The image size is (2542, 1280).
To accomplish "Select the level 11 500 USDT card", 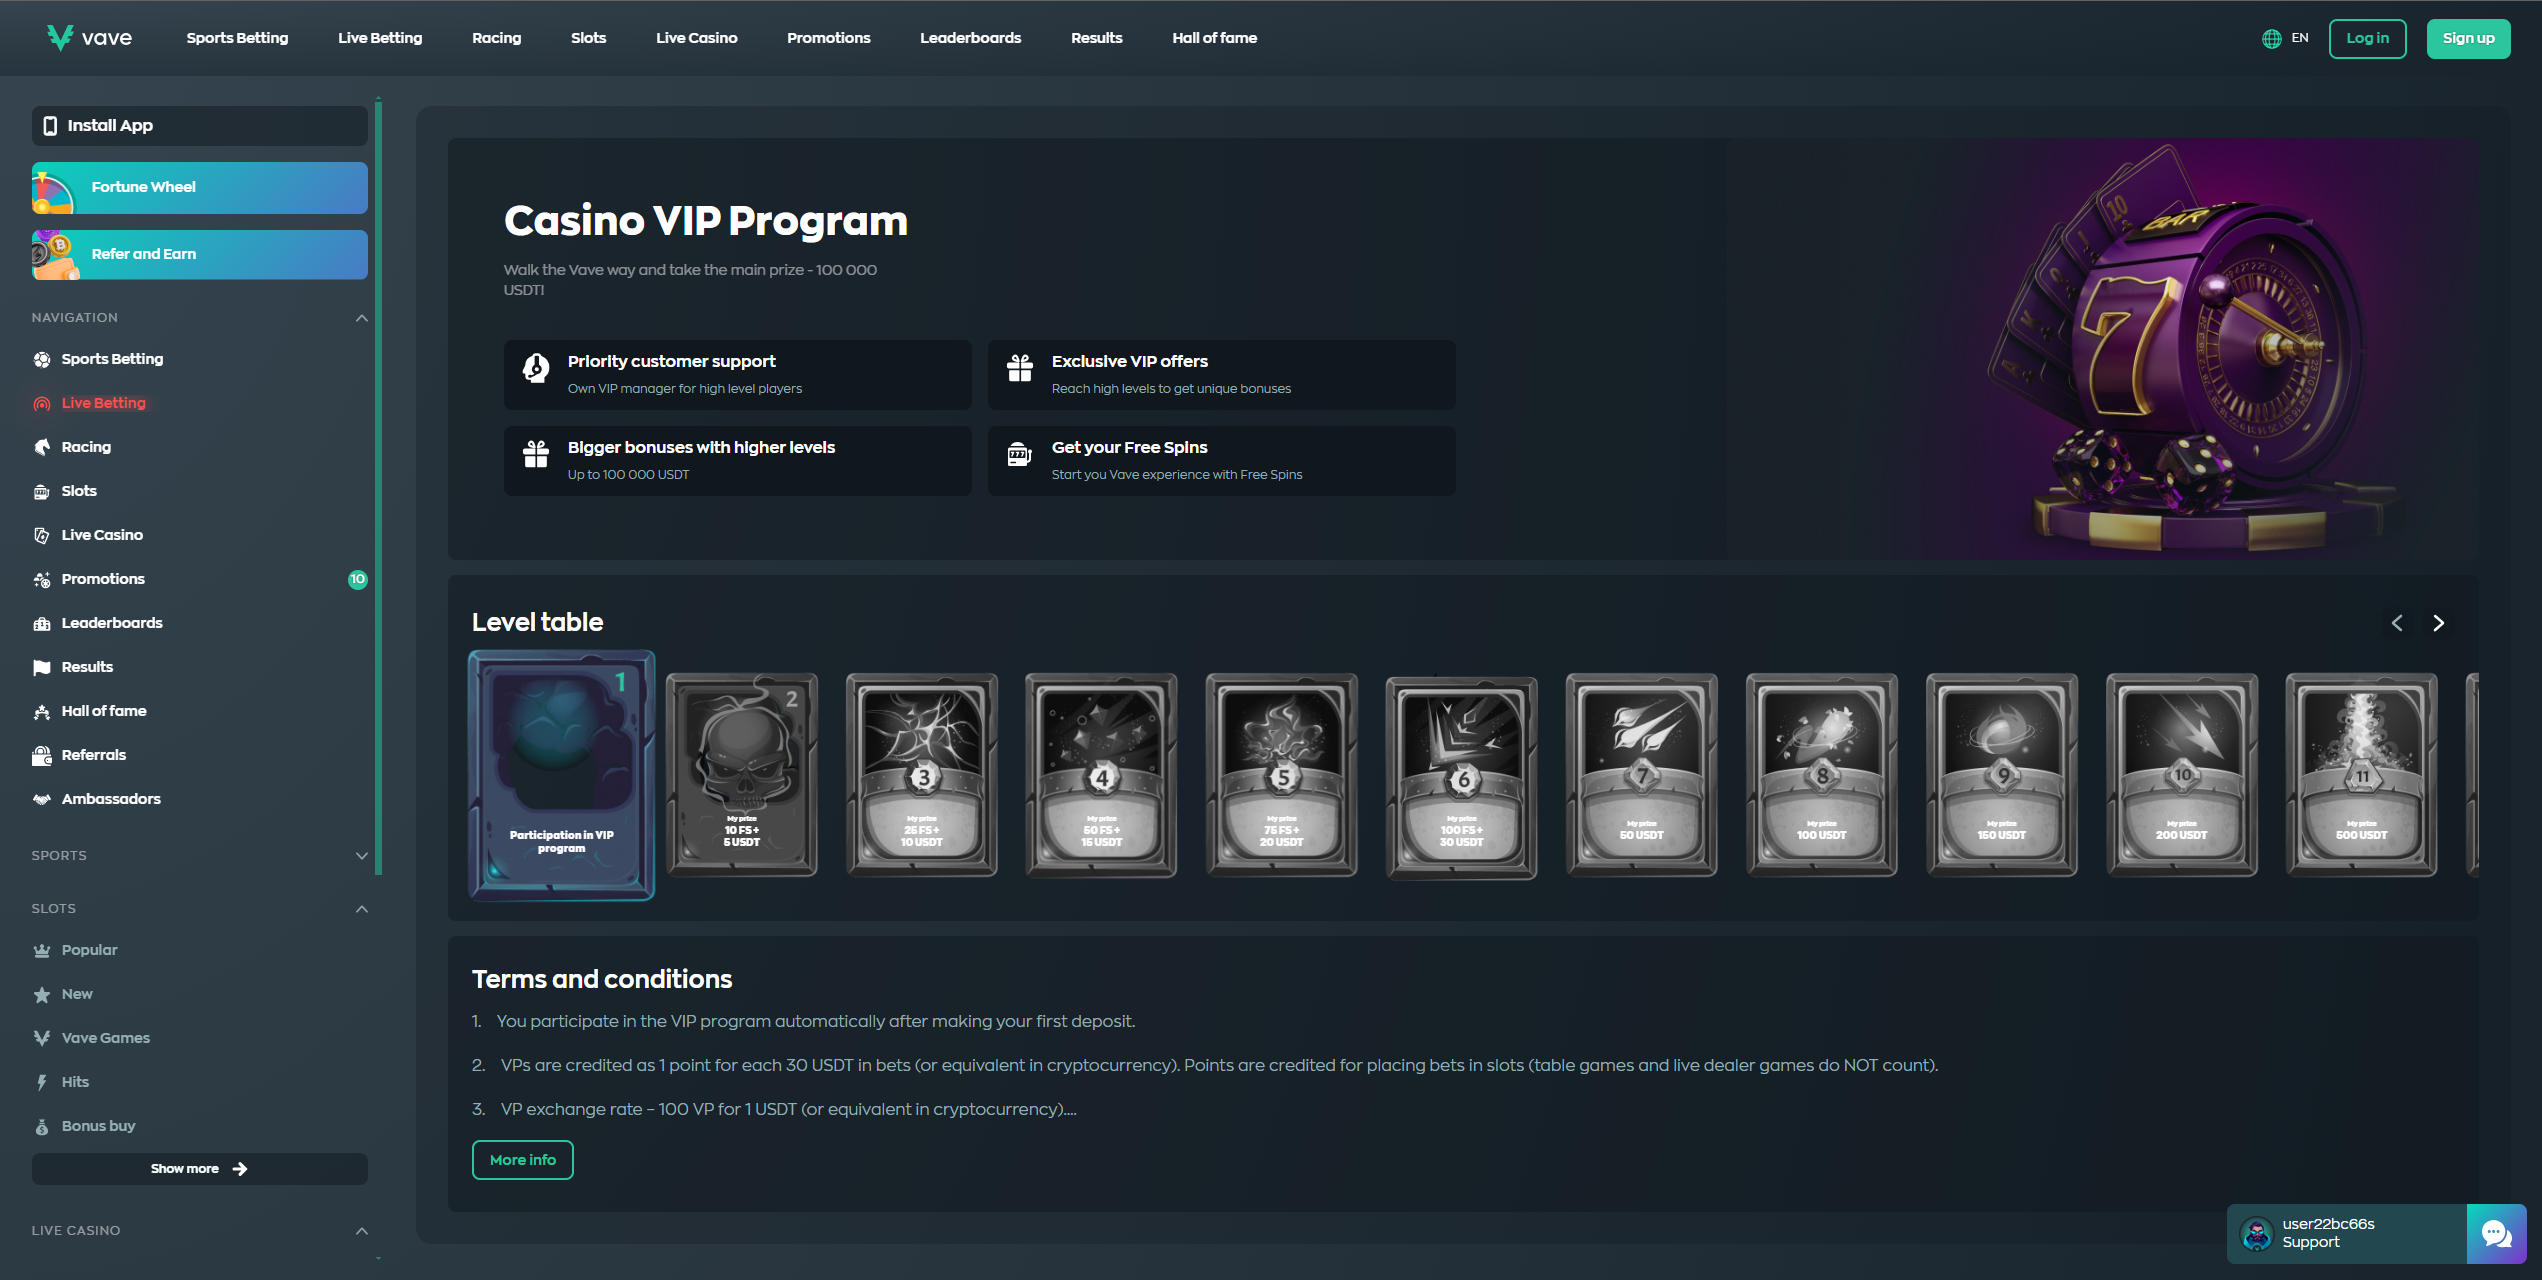I will click(2362, 775).
